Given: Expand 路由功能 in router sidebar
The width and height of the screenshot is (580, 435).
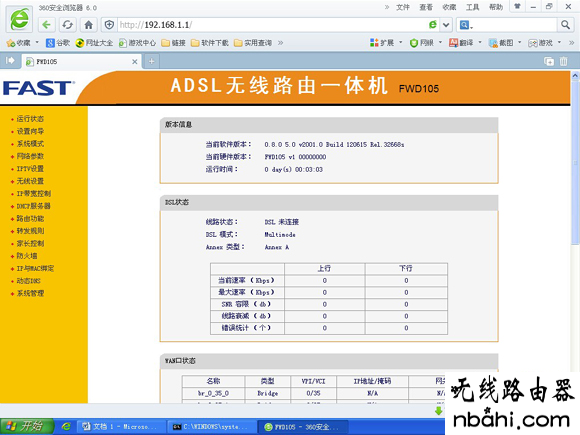Looking at the screenshot, I should pyautogui.click(x=30, y=219).
